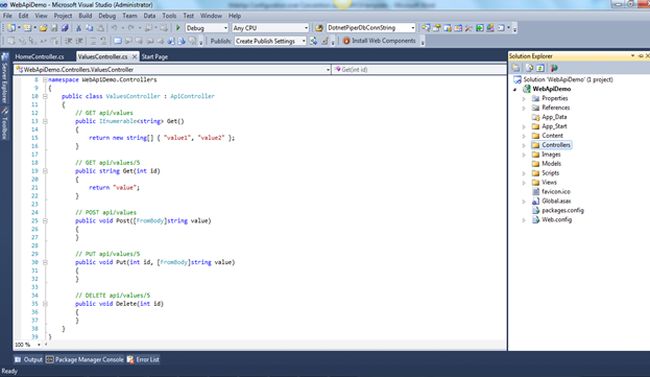The image size is (650, 377).
Task: Click Solution Explorer's Properties toolbar icon
Action: pyautogui.click(x=516, y=68)
